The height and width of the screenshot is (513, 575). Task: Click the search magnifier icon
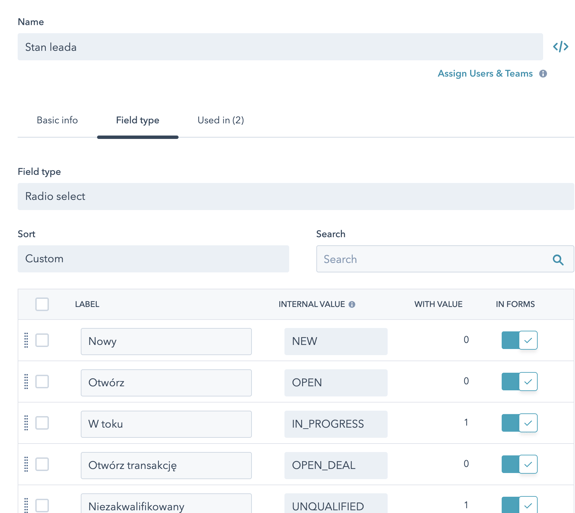click(x=558, y=260)
